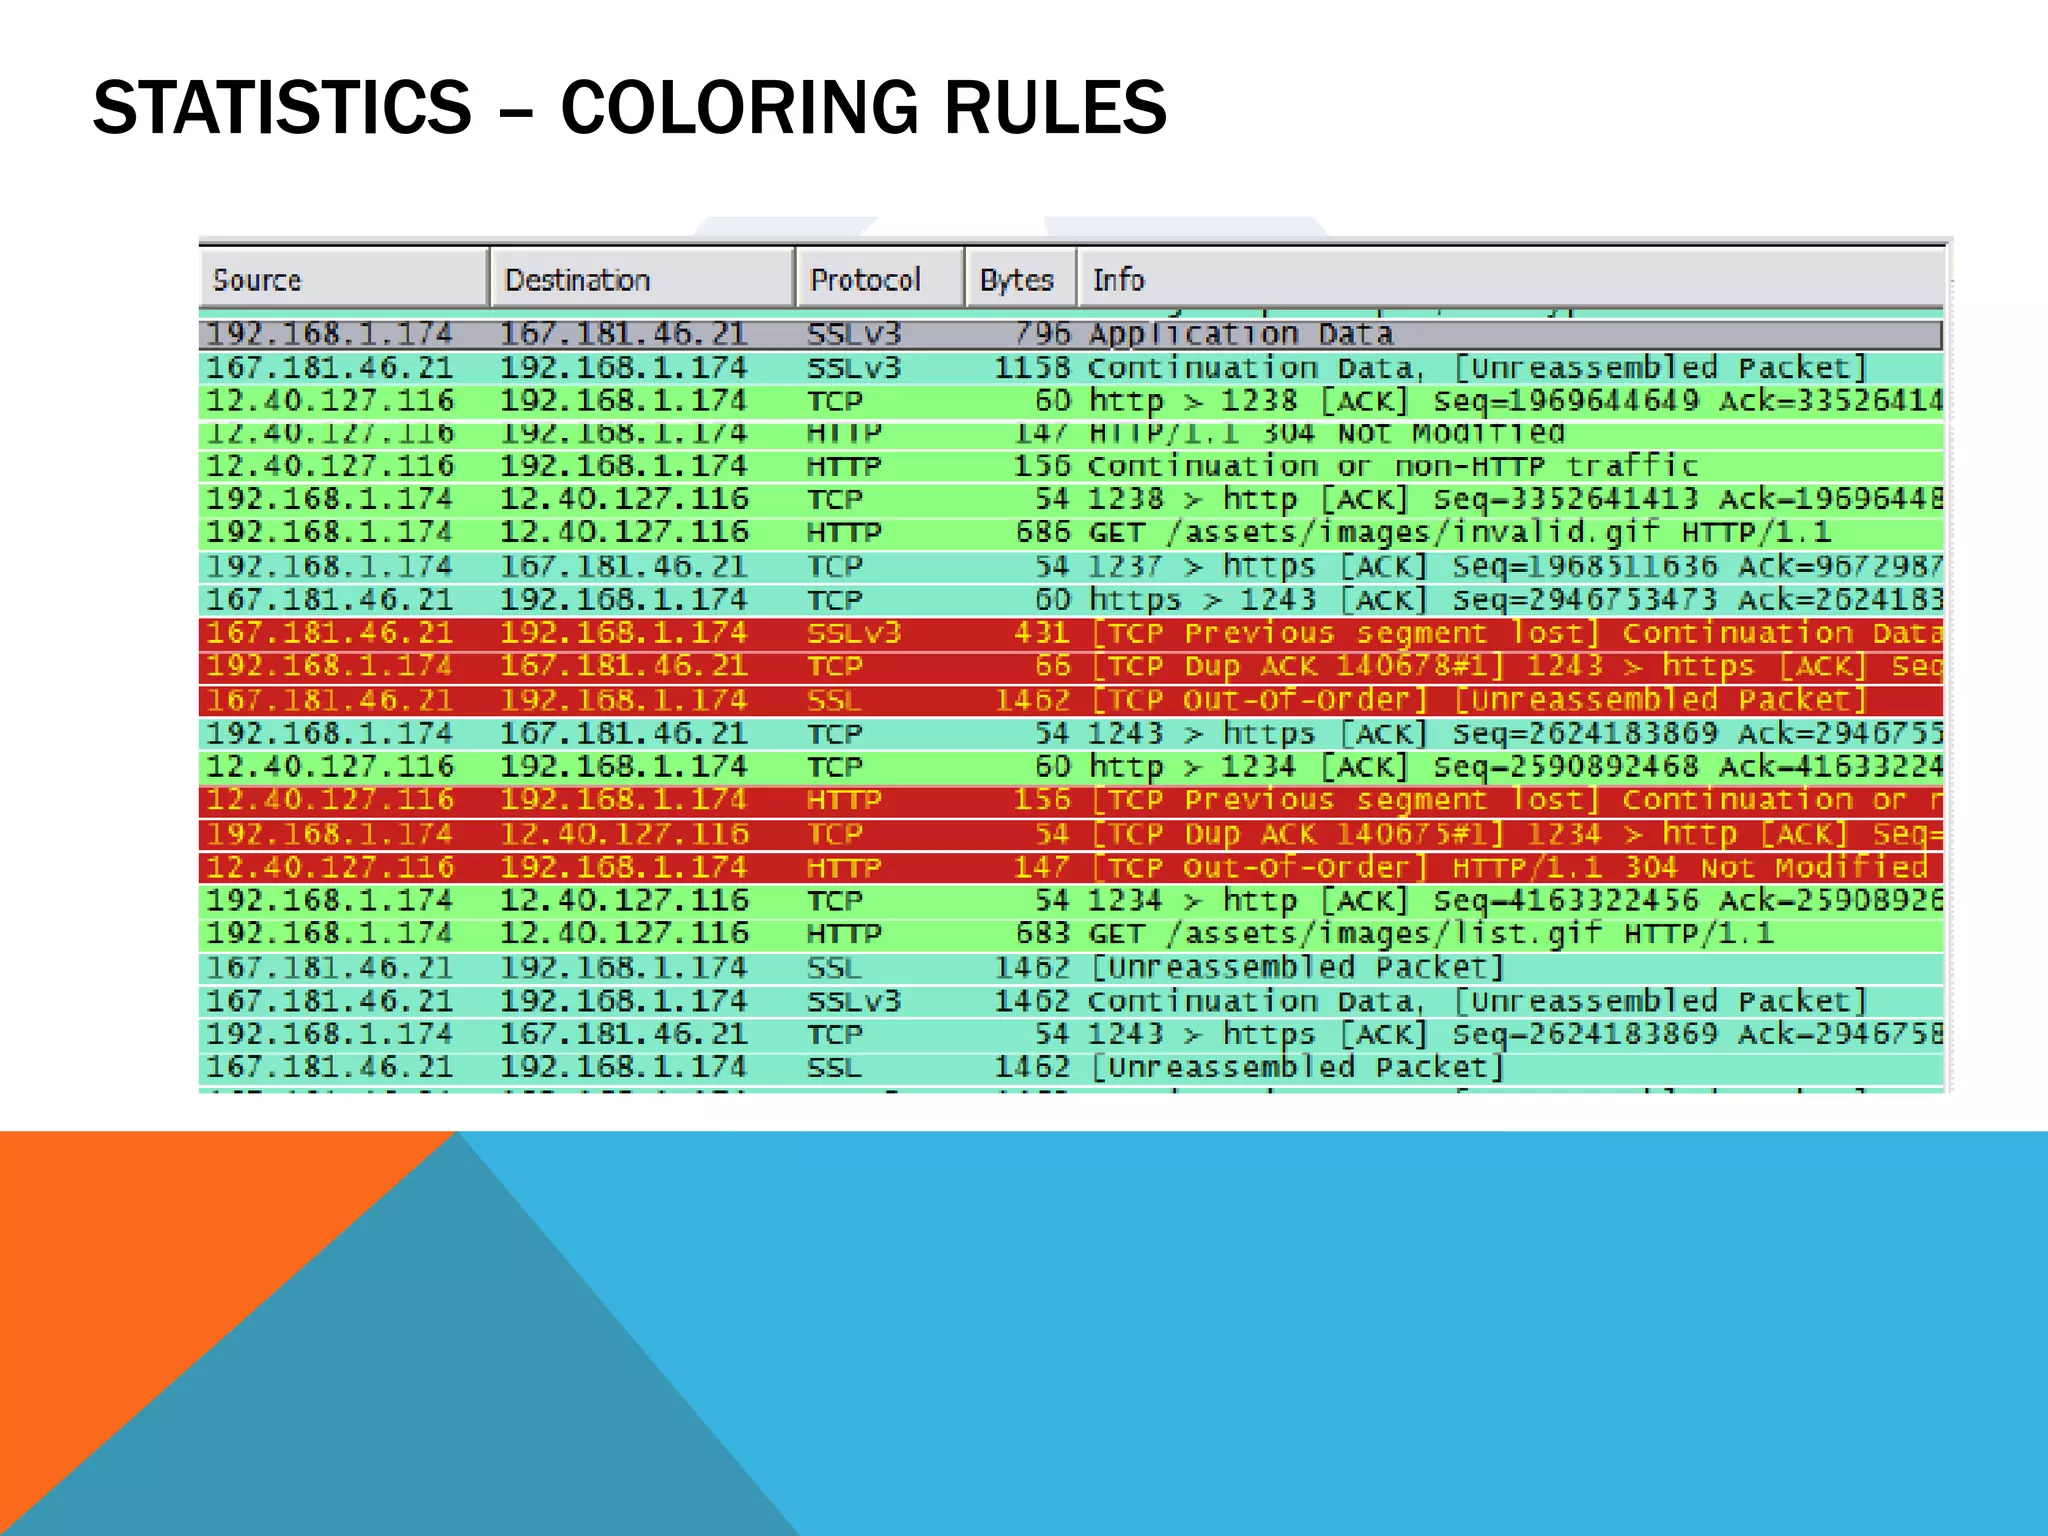Select packet 'http > 1234 [ACK]' row
This screenshot has height=1536, width=2048.
click(x=1071, y=767)
